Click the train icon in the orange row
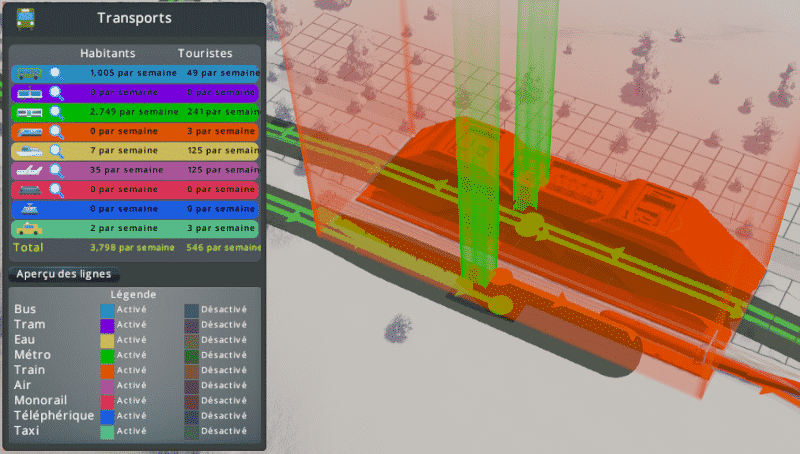The width and height of the screenshot is (800, 454). 29,131
